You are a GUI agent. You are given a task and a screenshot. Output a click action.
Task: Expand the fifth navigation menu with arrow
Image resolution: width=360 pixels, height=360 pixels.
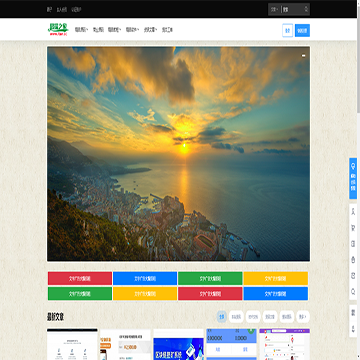(151, 30)
